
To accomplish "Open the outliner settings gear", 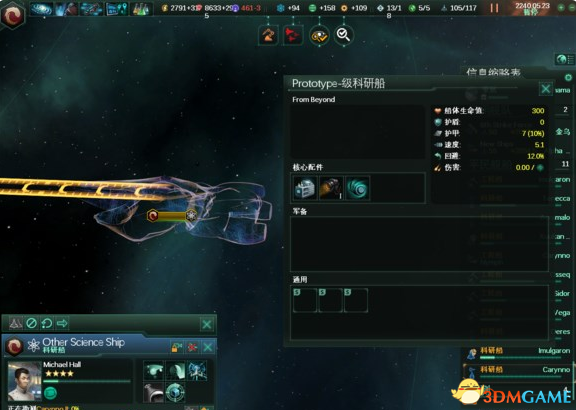I will [568, 77].
